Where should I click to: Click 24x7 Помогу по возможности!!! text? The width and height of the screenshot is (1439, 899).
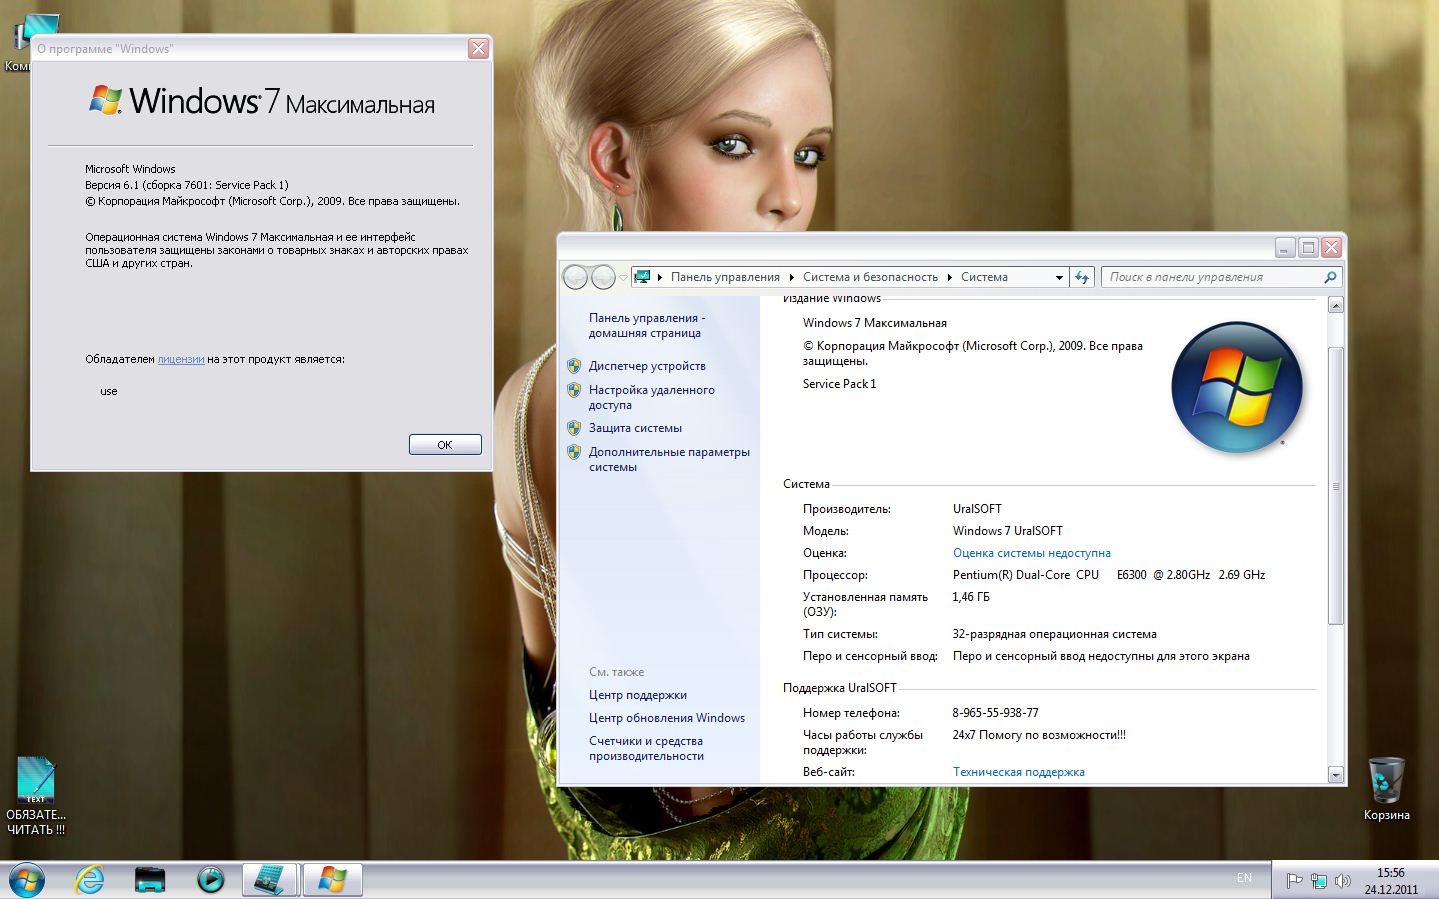pyautogui.click(x=1039, y=735)
